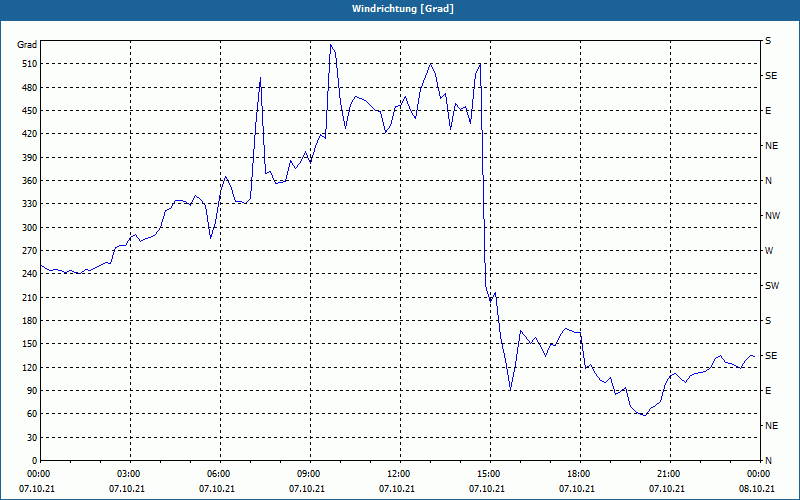Select the 09:00 time label
Viewport: 800px width, 500px height.
point(309,474)
